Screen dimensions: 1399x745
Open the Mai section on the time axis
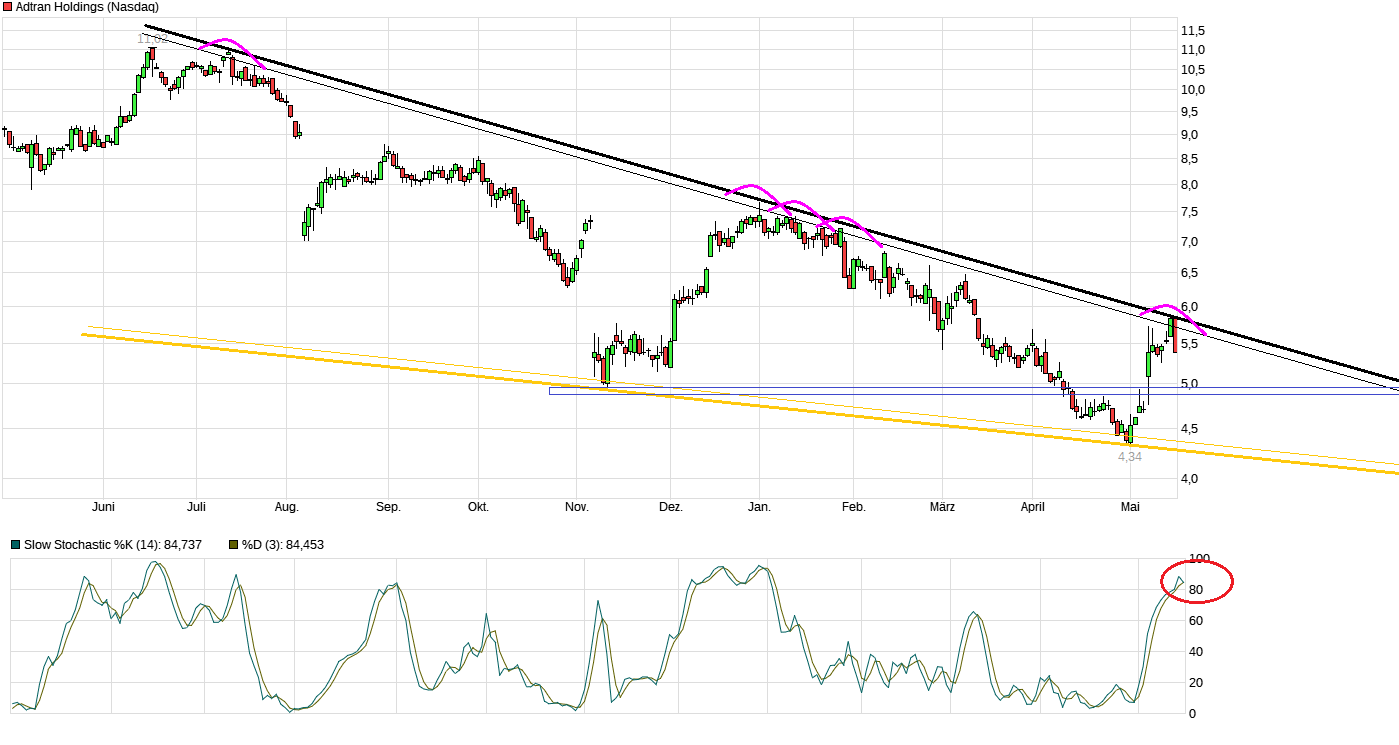[1130, 507]
